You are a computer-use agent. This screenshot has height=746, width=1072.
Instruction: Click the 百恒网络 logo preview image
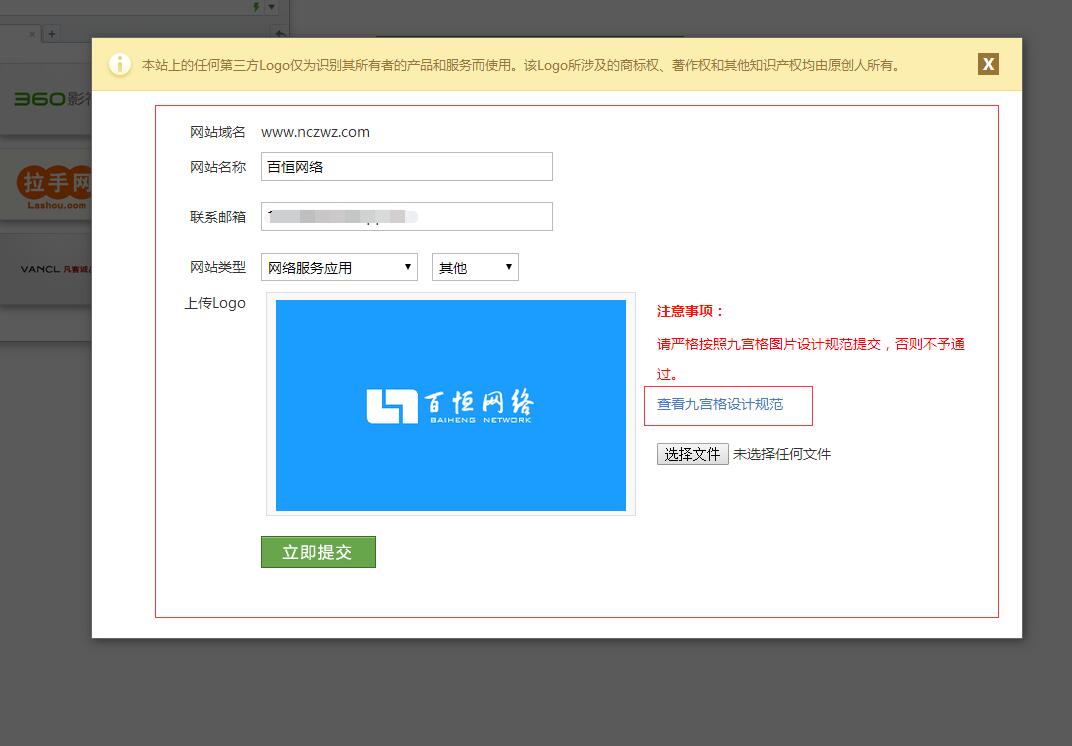(x=451, y=405)
